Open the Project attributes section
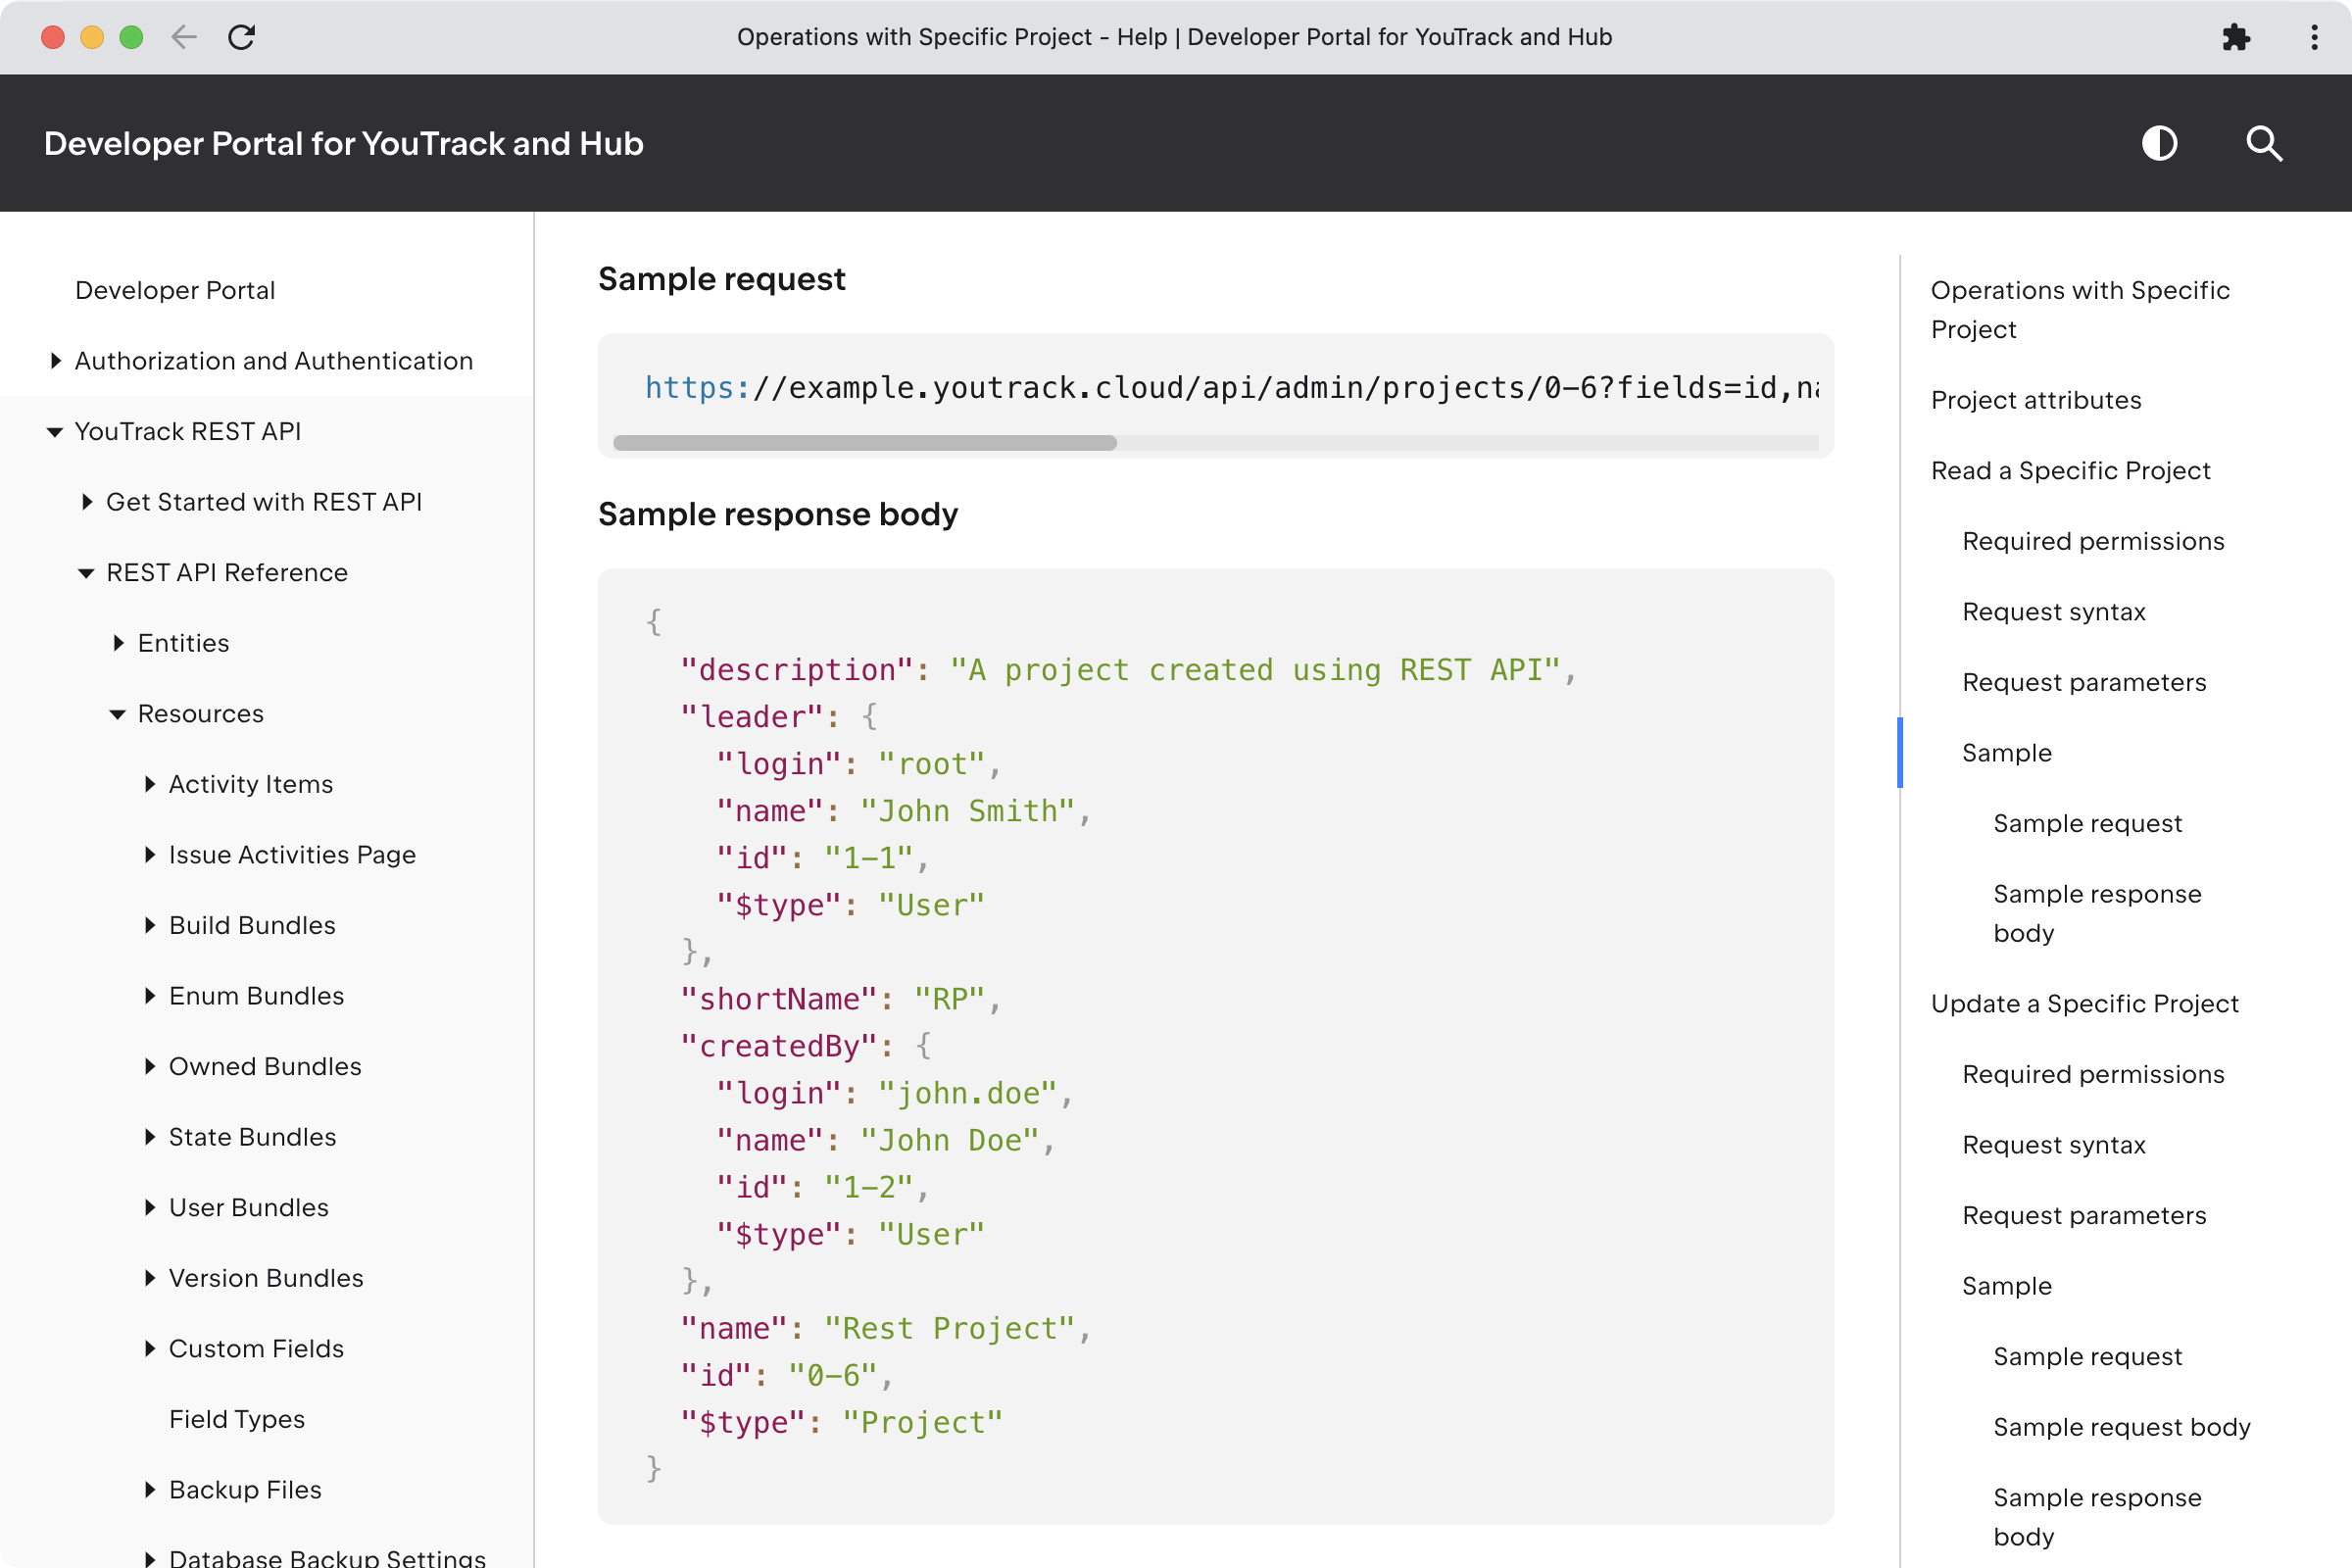Screen dimensions: 2352x1568 (x=2035, y=400)
